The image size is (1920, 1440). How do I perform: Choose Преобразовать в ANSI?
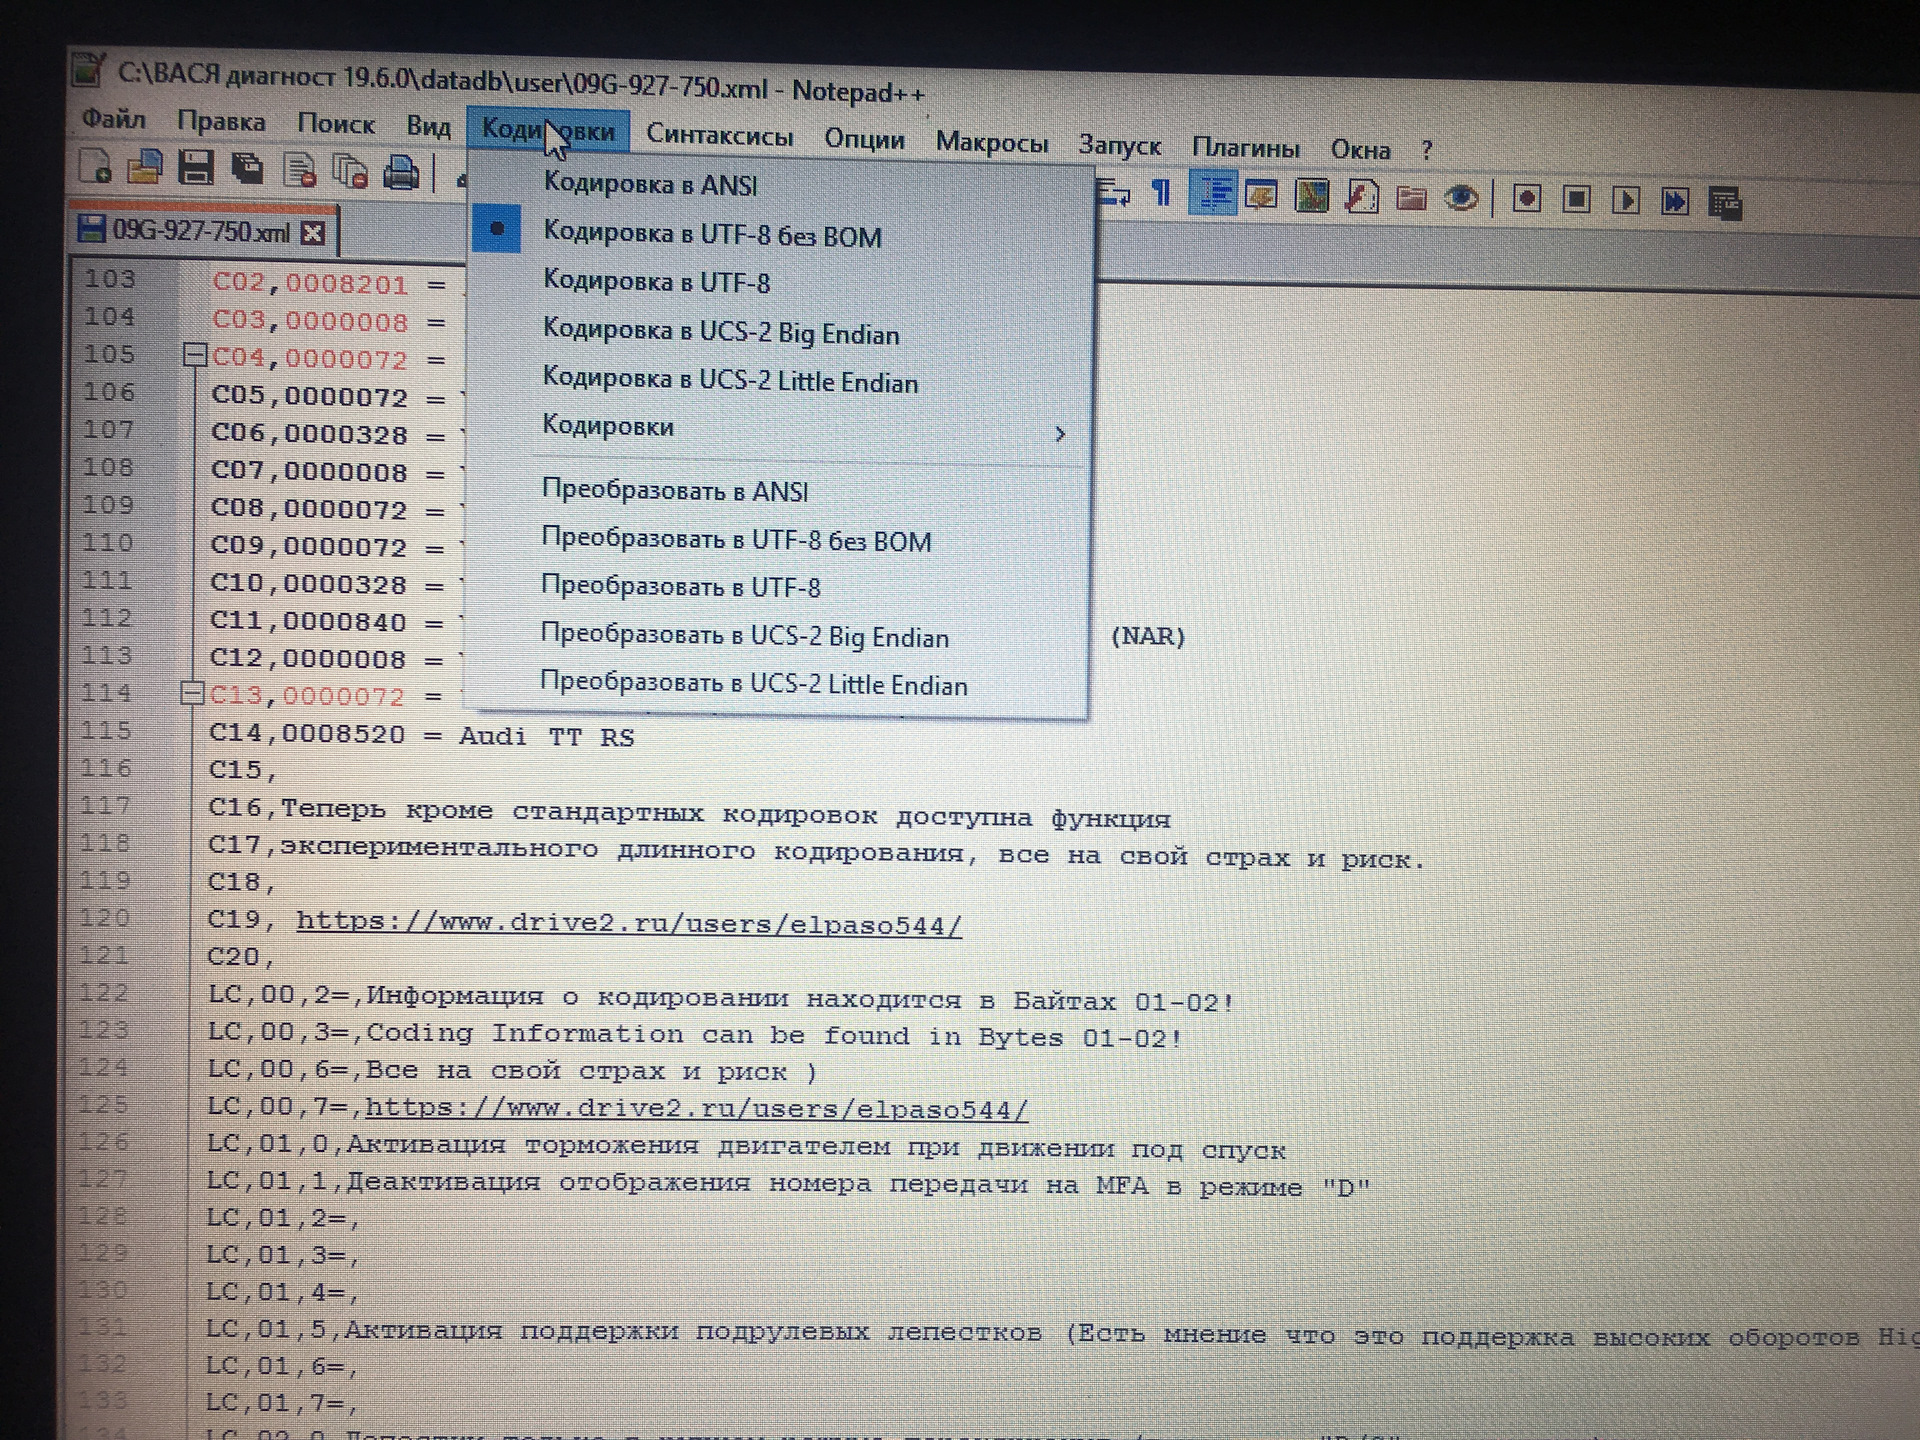(x=780, y=491)
